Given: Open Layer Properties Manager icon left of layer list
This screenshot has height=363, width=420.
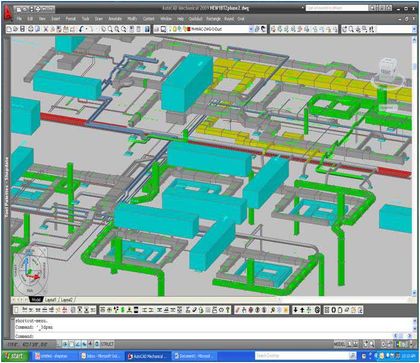Looking at the screenshot, I should [x=157, y=29].
